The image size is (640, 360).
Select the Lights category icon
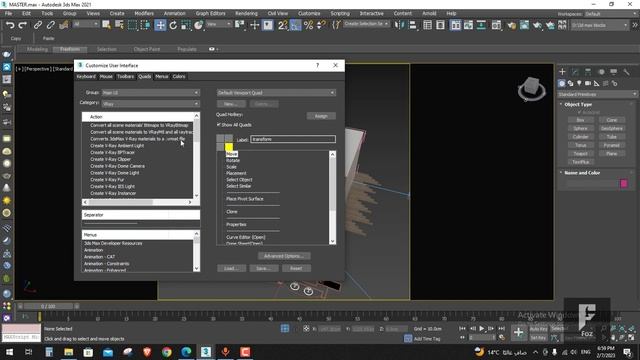pyautogui.click(x=579, y=83)
